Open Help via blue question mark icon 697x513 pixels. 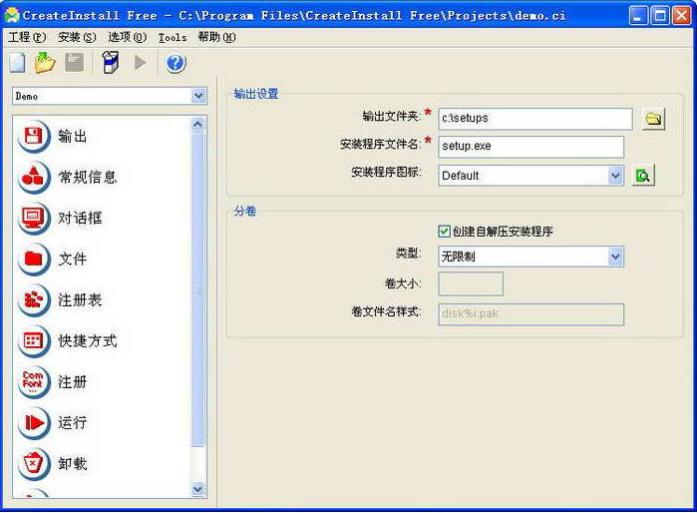click(x=176, y=63)
